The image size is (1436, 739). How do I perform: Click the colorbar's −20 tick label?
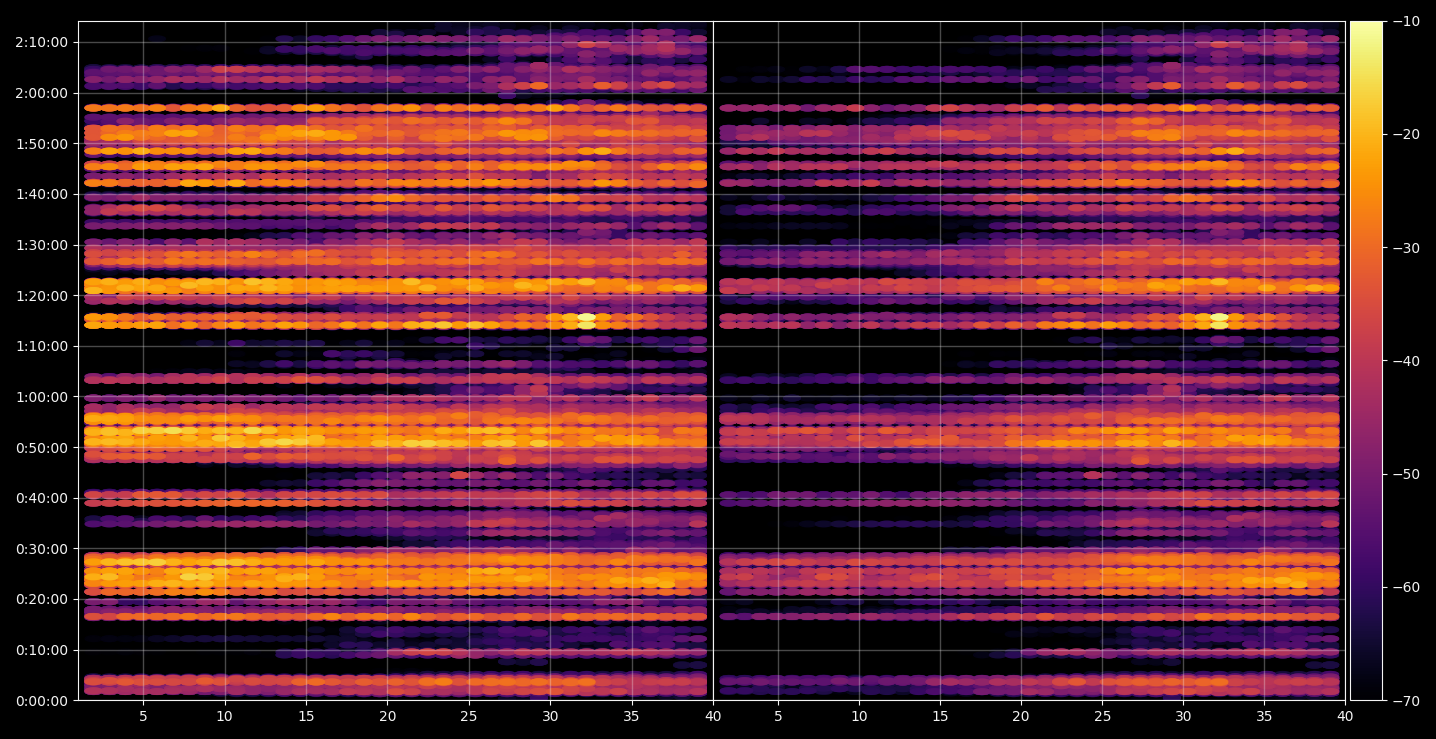point(1406,134)
